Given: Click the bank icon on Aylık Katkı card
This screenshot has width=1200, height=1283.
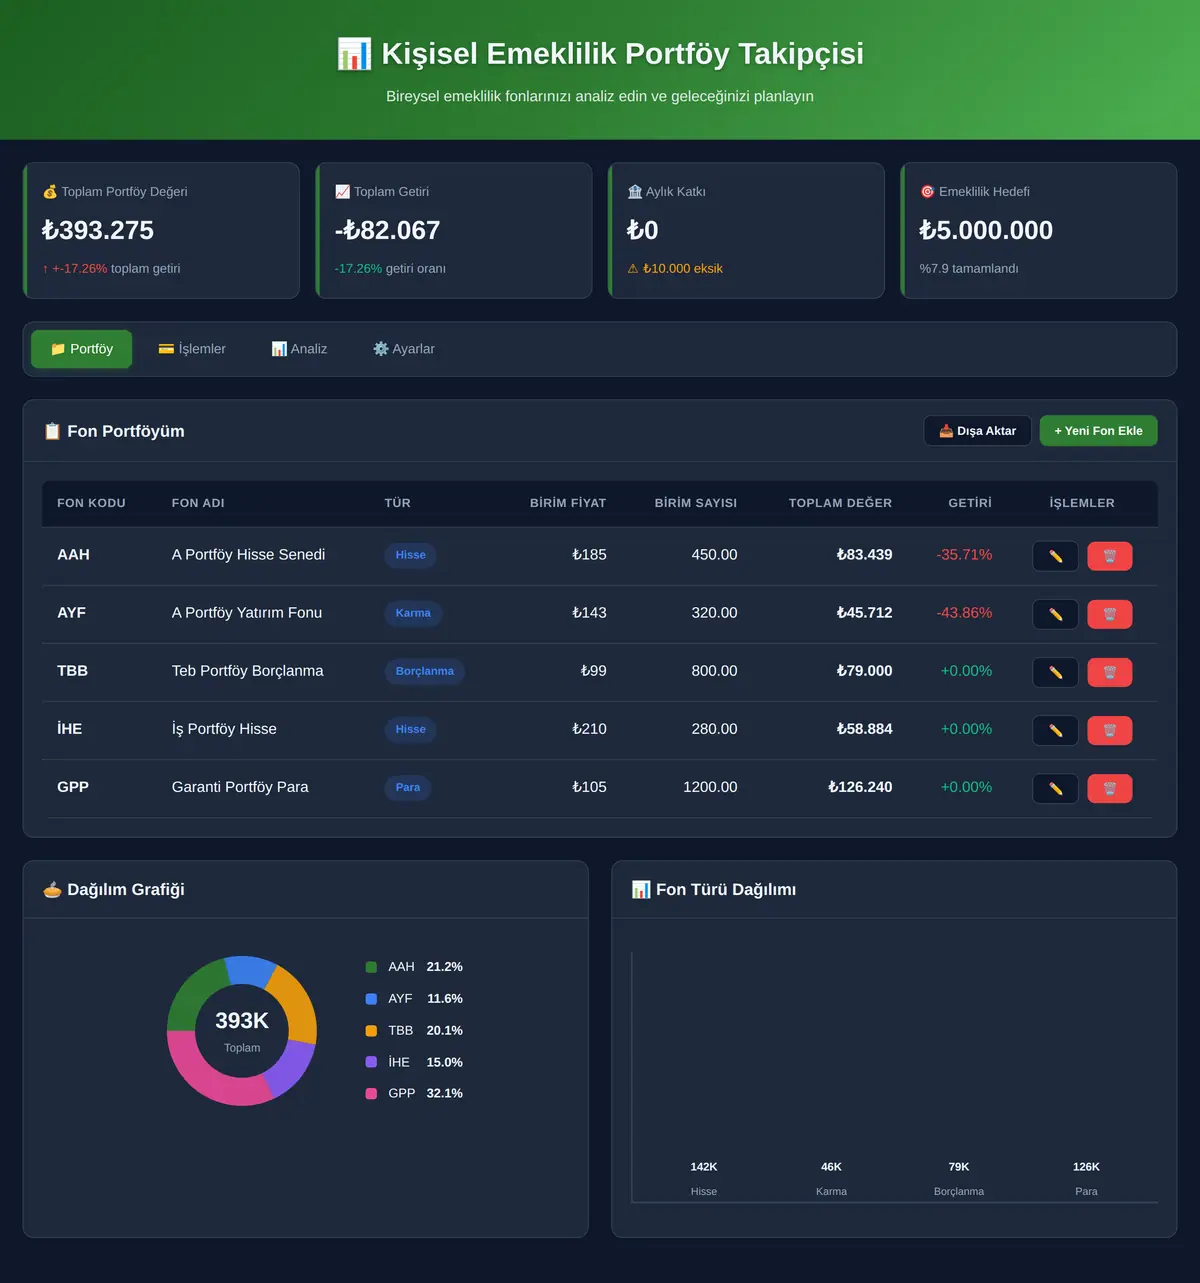Looking at the screenshot, I should pos(635,192).
